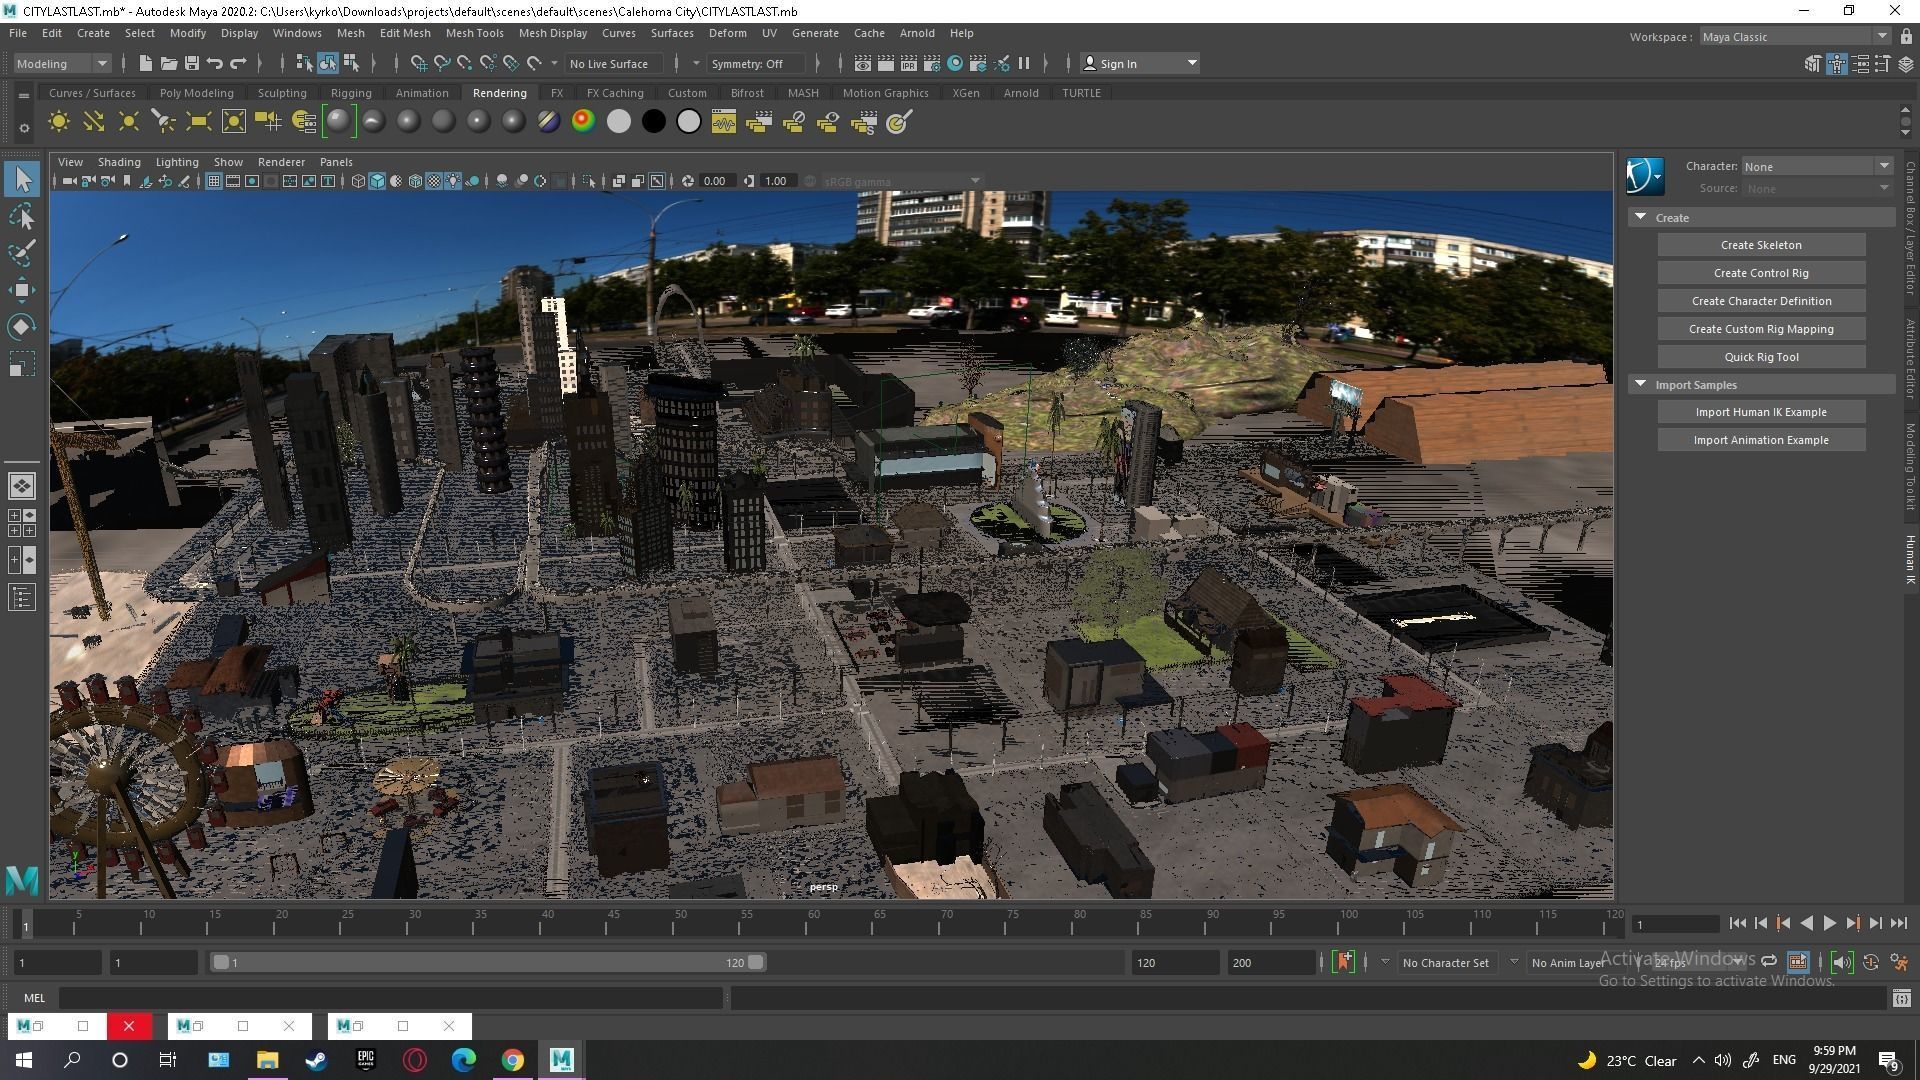
Task: Switch to the Animation shelf tab
Action: click(x=422, y=93)
